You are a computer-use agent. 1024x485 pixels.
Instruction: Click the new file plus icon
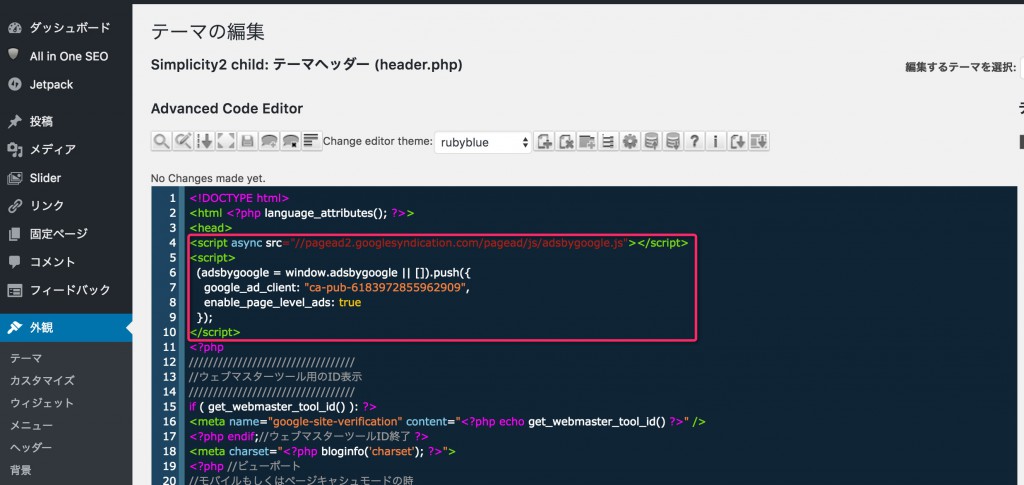pos(544,141)
